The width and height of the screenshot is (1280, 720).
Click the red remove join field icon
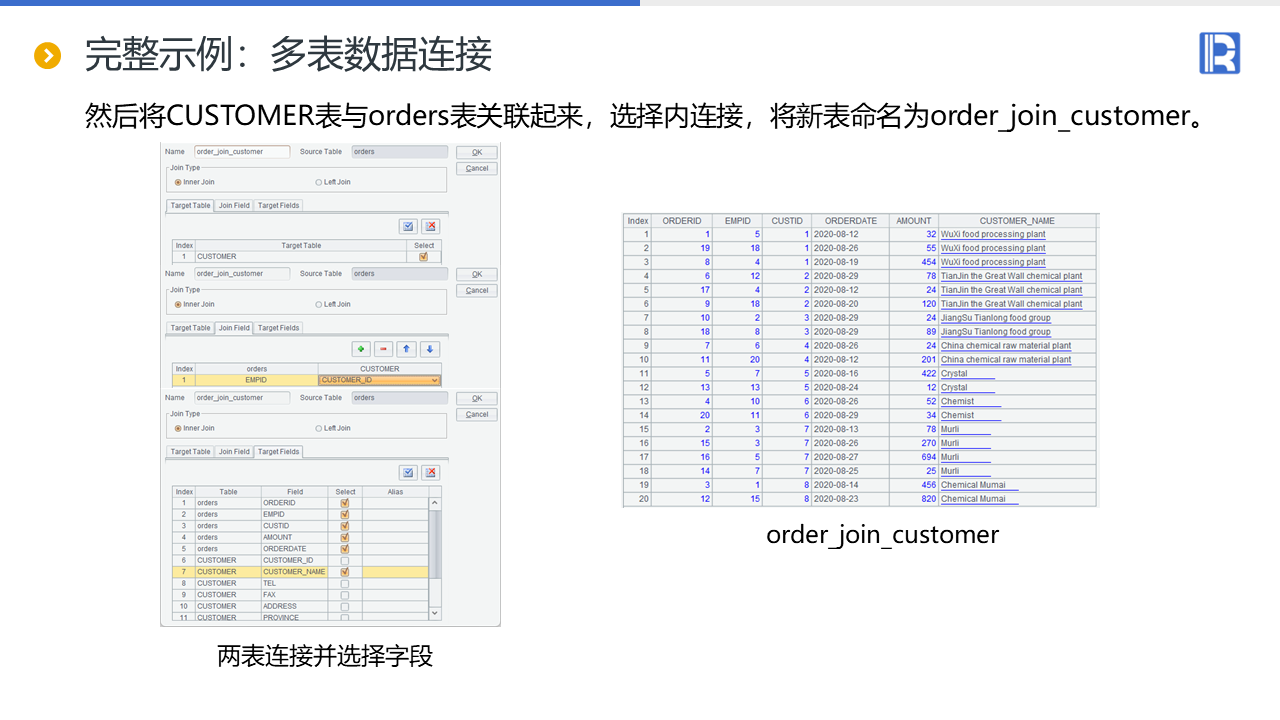384,349
